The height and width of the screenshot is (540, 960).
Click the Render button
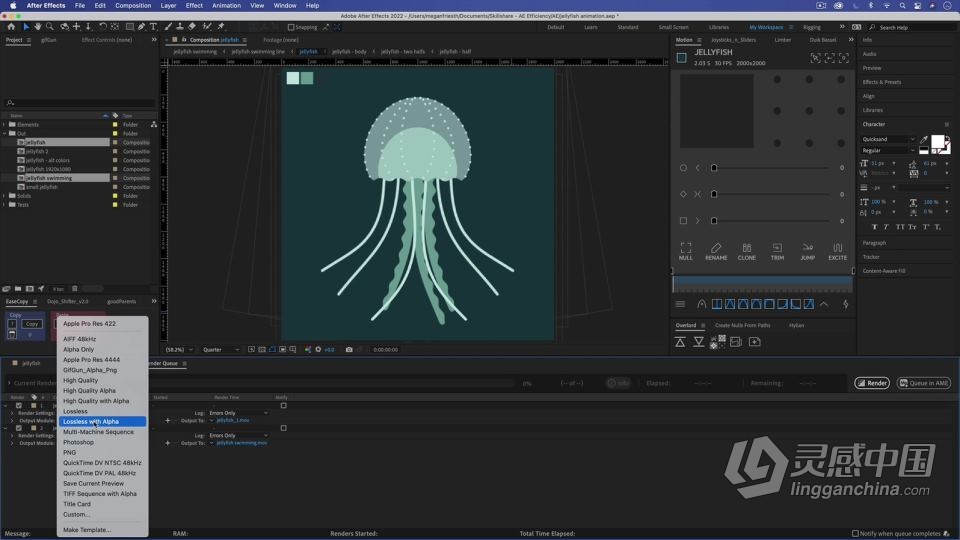pos(872,383)
